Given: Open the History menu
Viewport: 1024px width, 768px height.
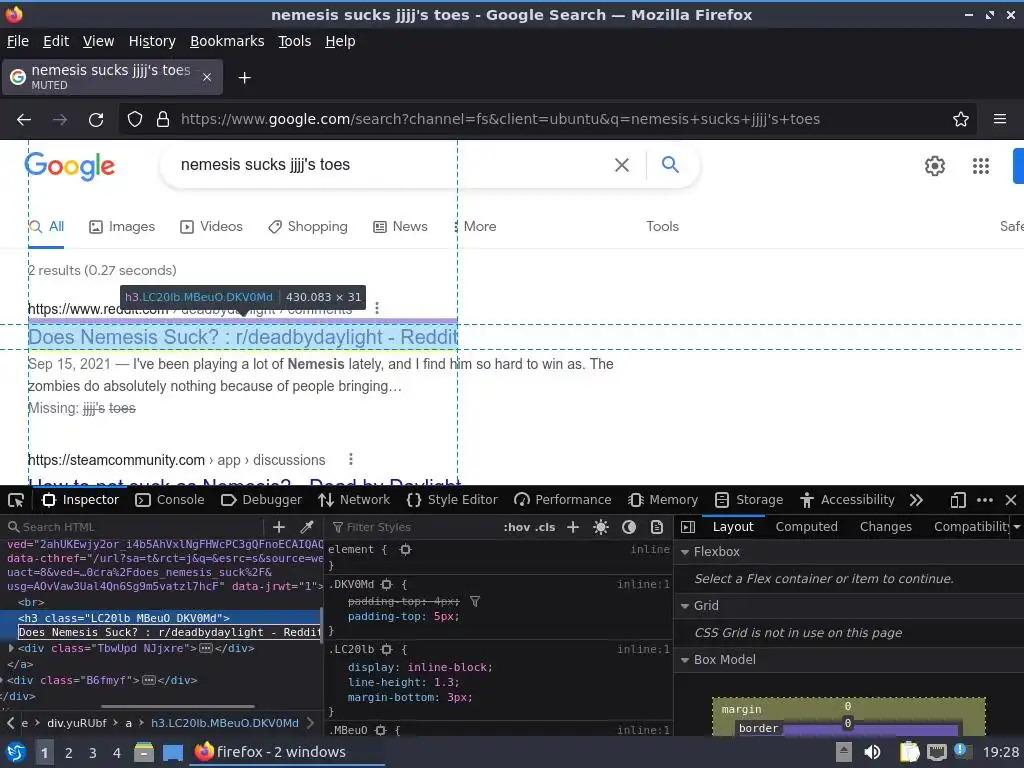Looking at the screenshot, I should [x=152, y=41].
